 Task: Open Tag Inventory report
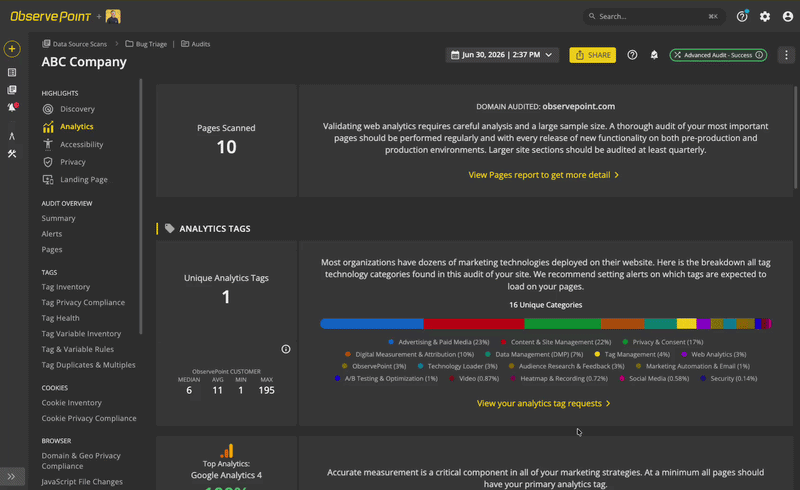[65, 287]
